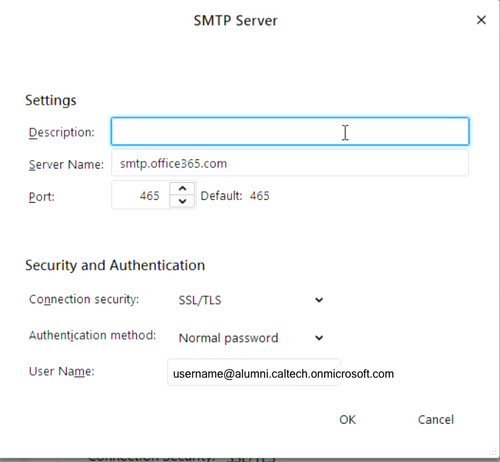500x462 pixels.
Task: Click the Default: 465 port hint text
Action: (x=235, y=196)
